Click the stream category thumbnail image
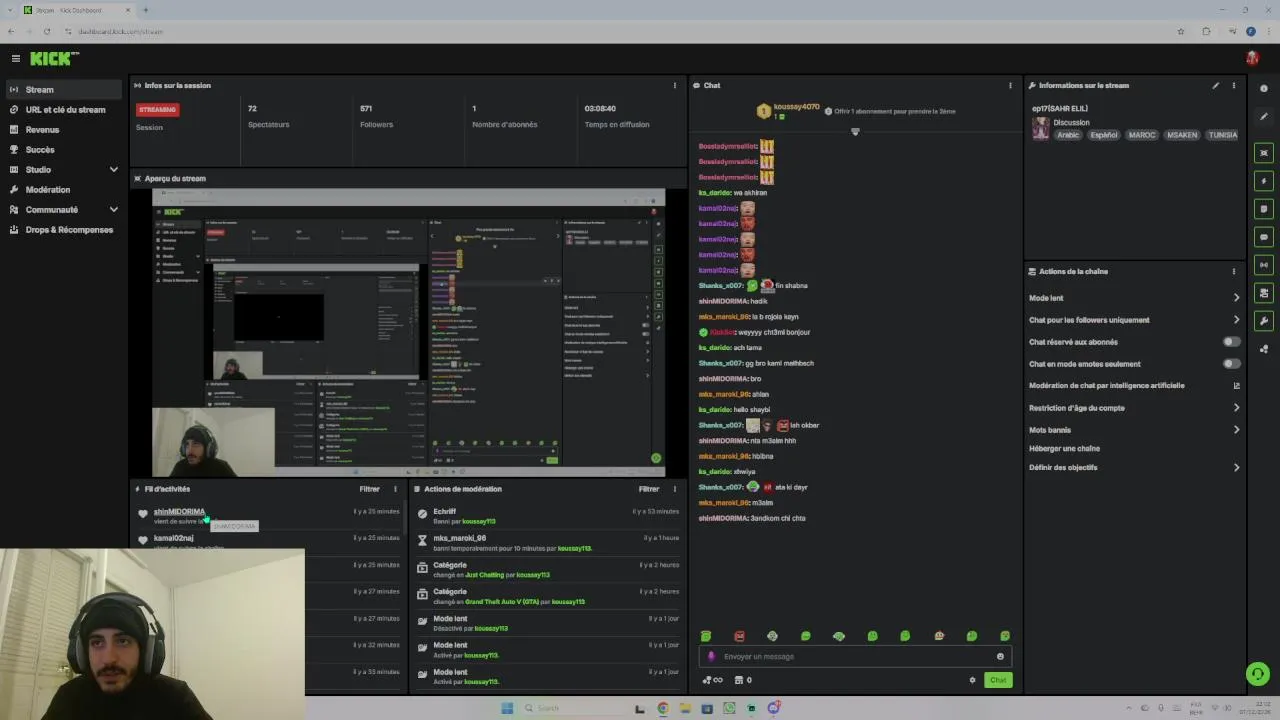This screenshot has height=720, width=1280. pyautogui.click(x=1041, y=129)
